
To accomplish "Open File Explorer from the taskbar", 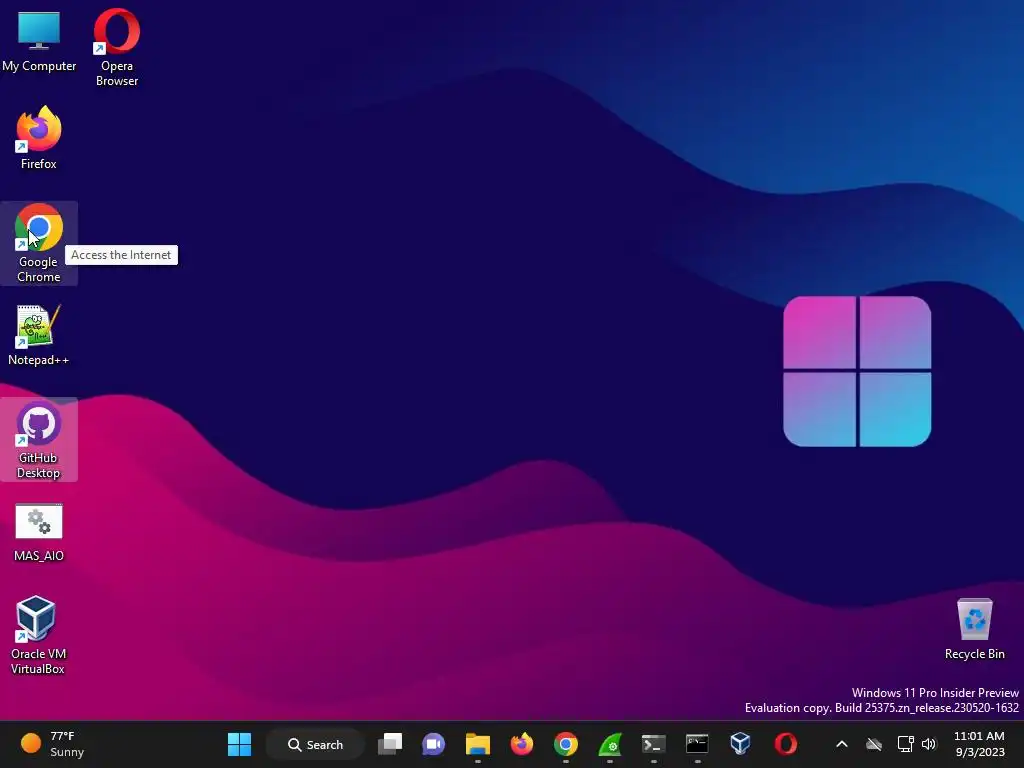I will 477,744.
